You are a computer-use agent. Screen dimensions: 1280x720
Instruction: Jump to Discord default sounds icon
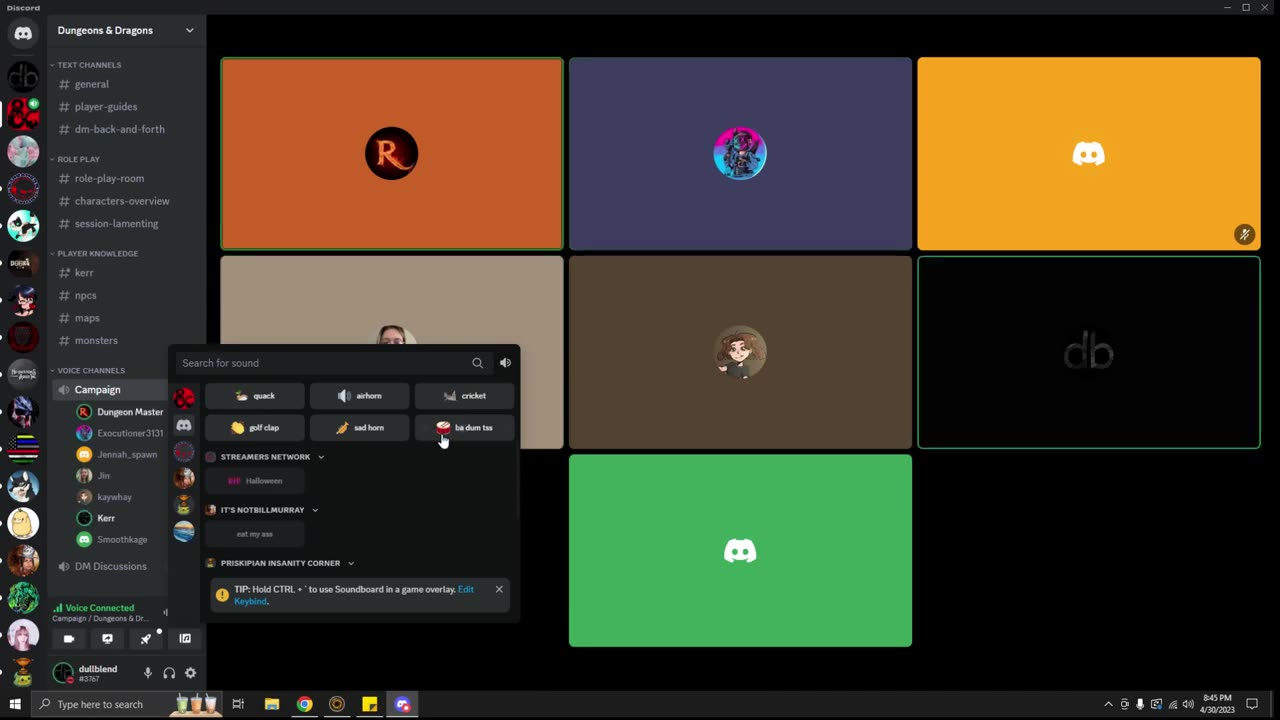184,425
